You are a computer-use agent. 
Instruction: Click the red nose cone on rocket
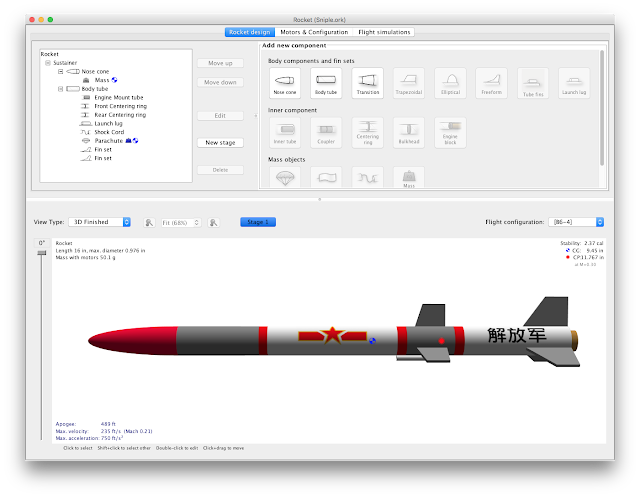pos(135,341)
